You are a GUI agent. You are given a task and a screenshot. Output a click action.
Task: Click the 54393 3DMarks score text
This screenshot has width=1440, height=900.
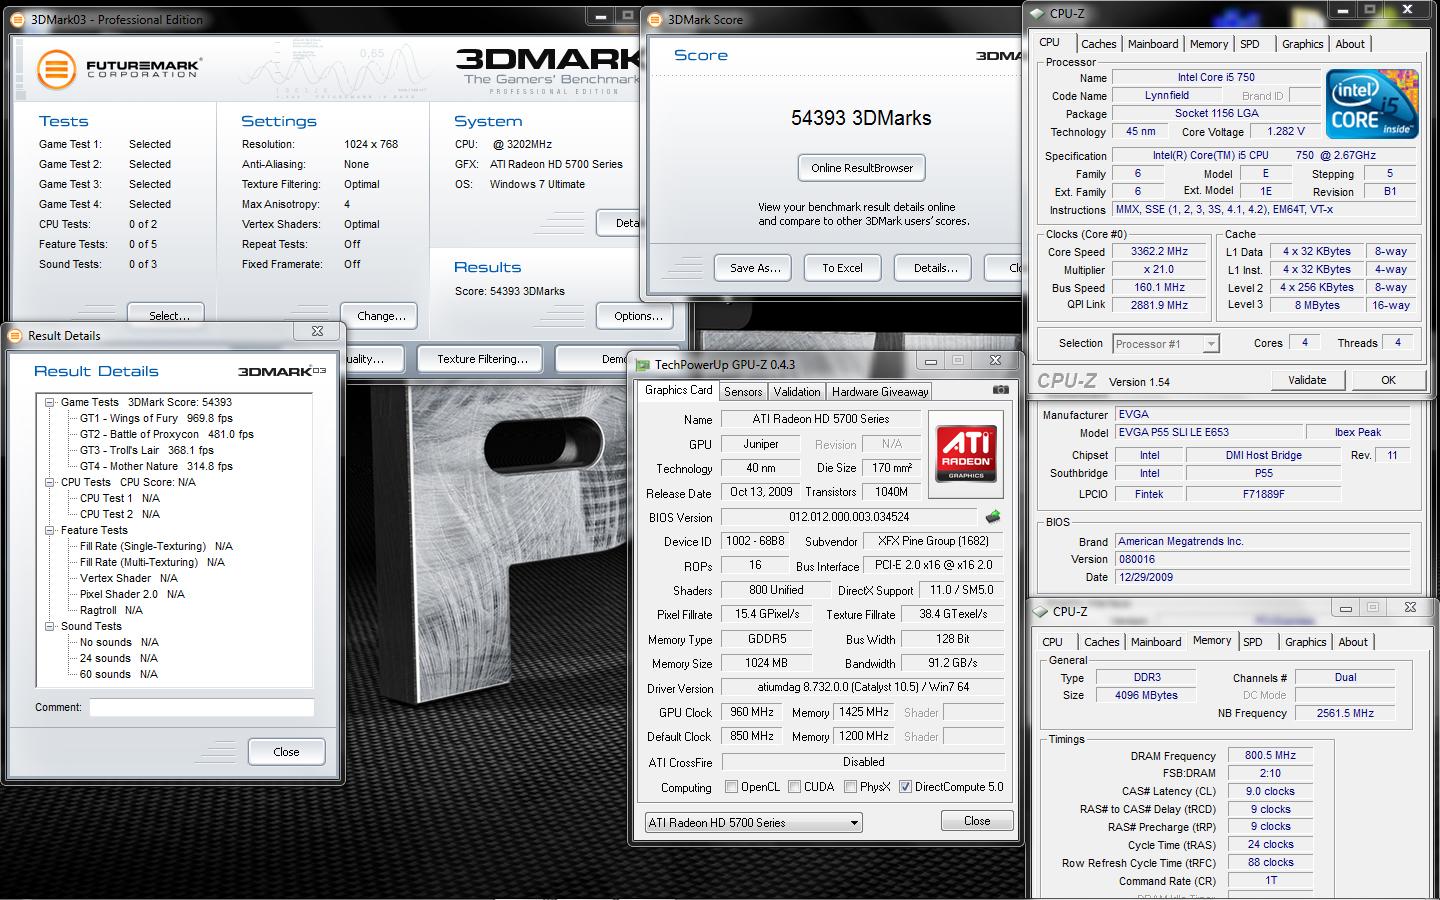(x=861, y=118)
